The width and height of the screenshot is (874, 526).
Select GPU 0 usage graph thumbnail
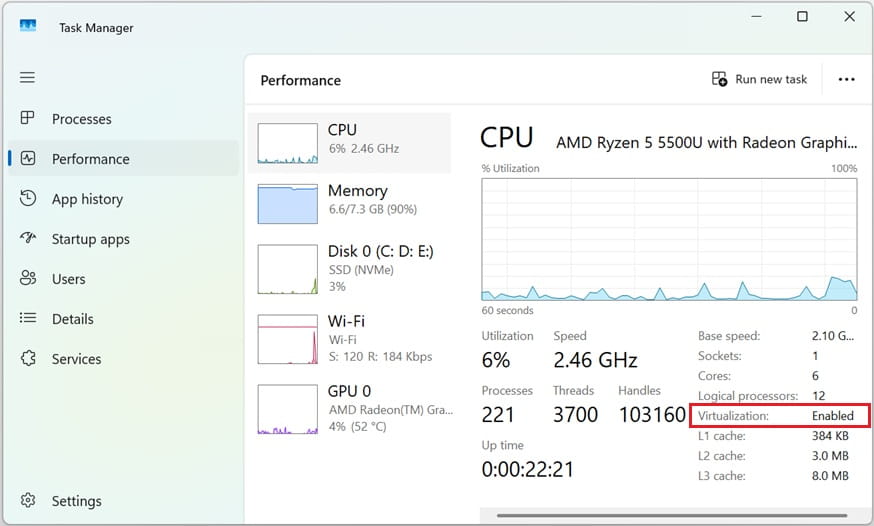(x=288, y=409)
